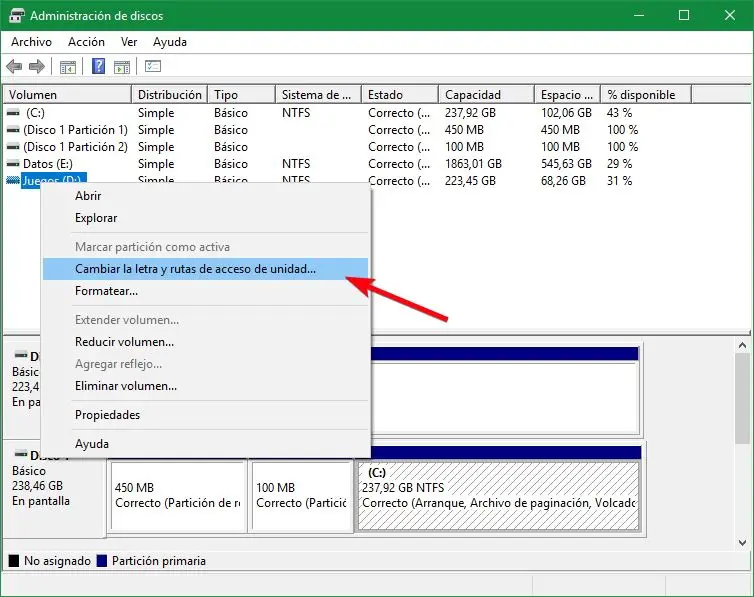The height and width of the screenshot is (597, 754).
Task: Click the 1863,01 GB capacity cell
Action: [473, 164]
